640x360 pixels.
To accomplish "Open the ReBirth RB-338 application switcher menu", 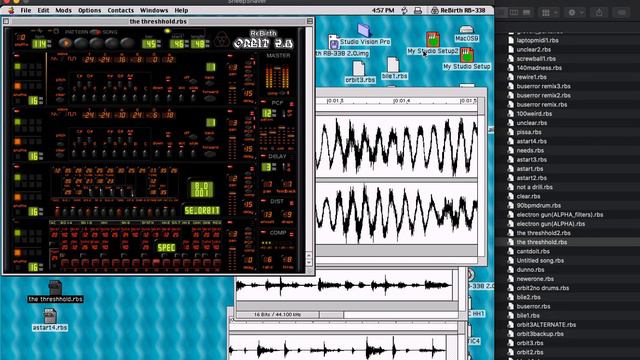I will click(458, 10).
